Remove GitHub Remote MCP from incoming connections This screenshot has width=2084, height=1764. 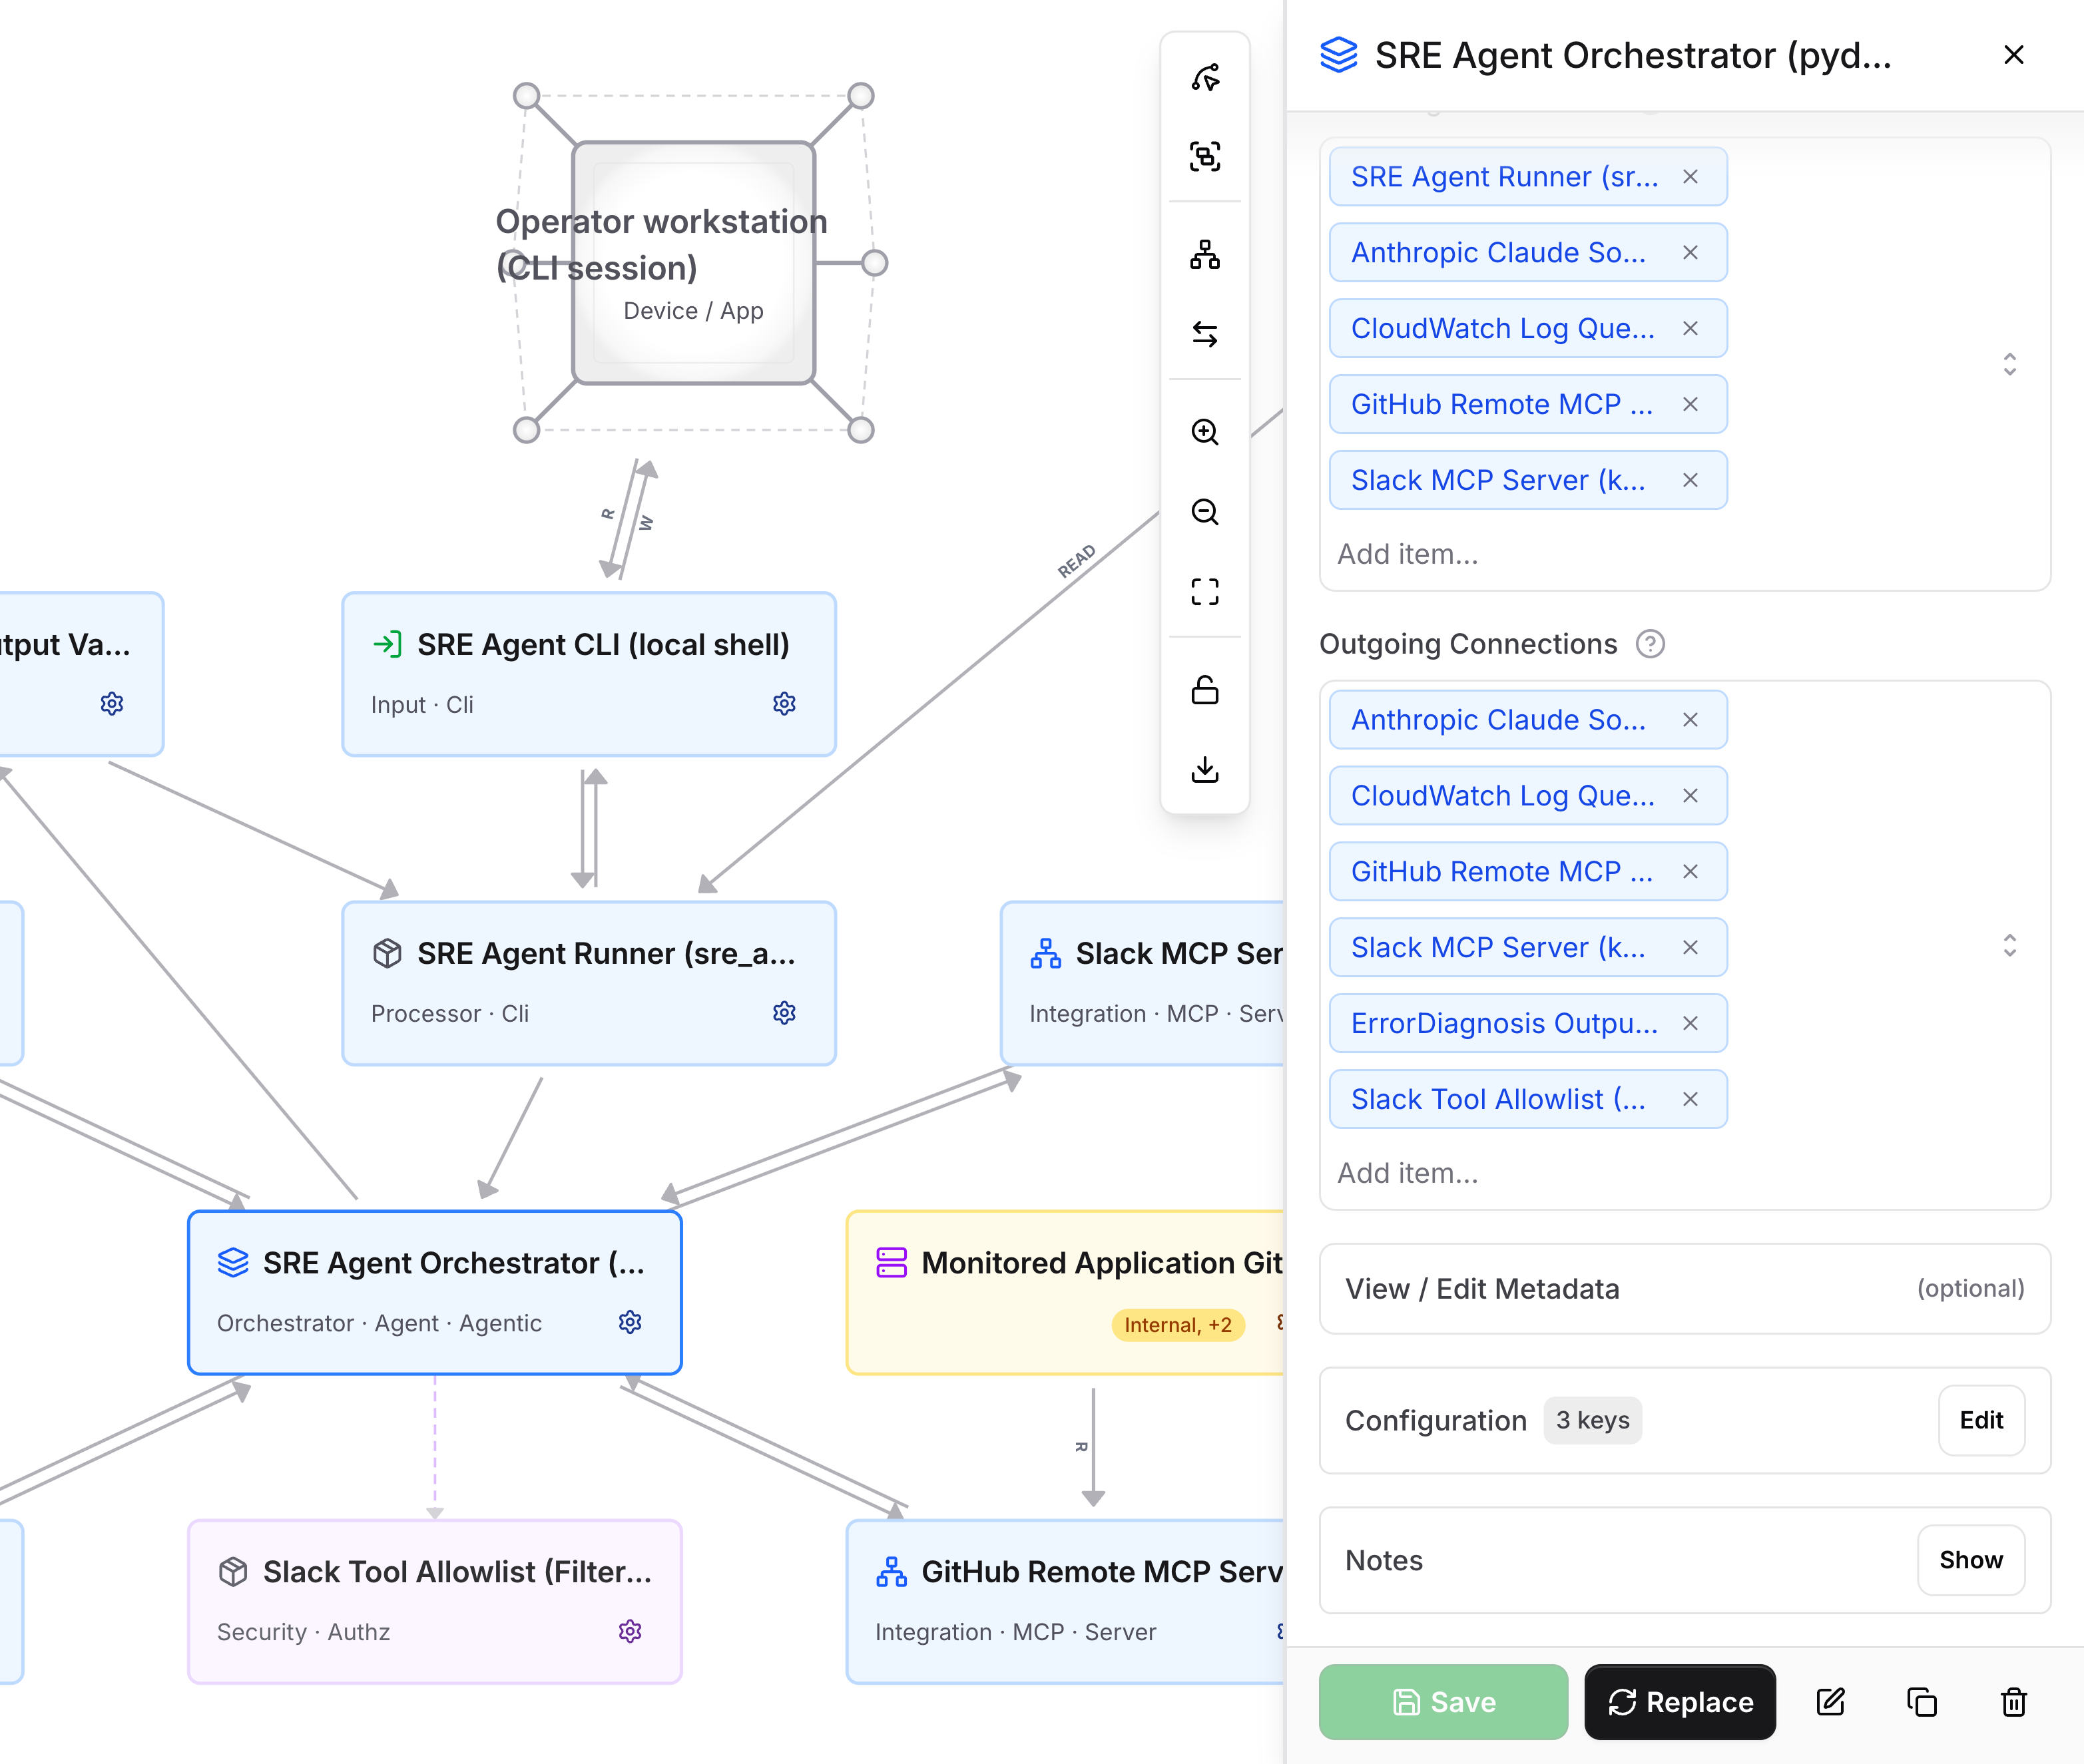click(x=1690, y=405)
